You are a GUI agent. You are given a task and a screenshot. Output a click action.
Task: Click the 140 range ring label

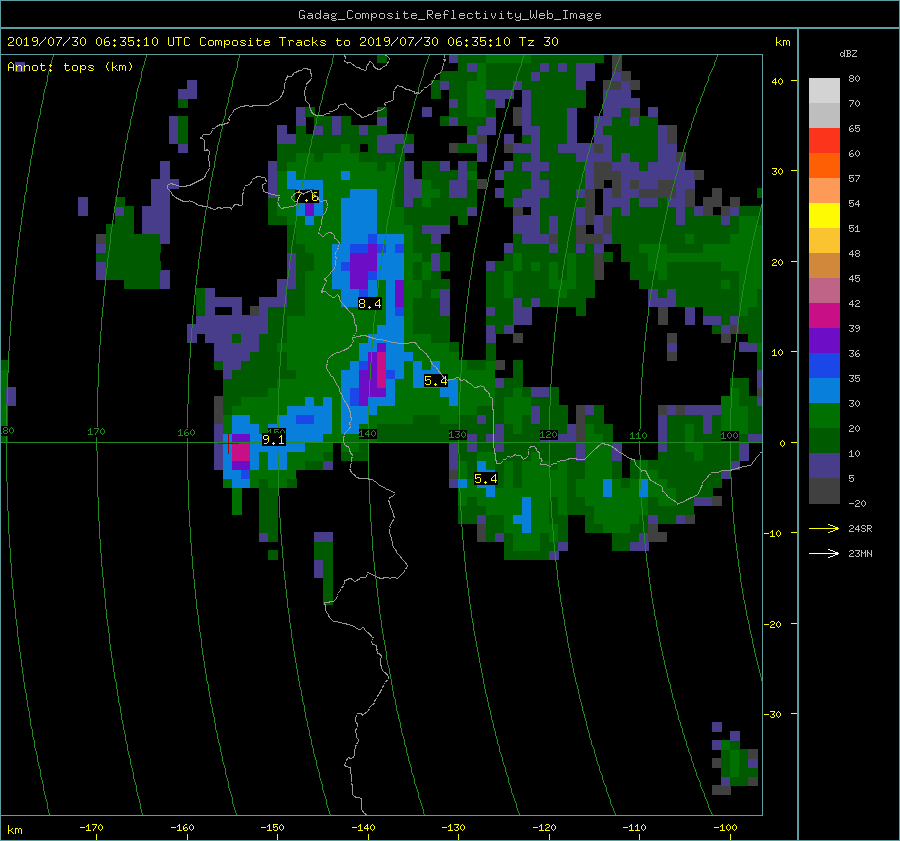(x=367, y=434)
